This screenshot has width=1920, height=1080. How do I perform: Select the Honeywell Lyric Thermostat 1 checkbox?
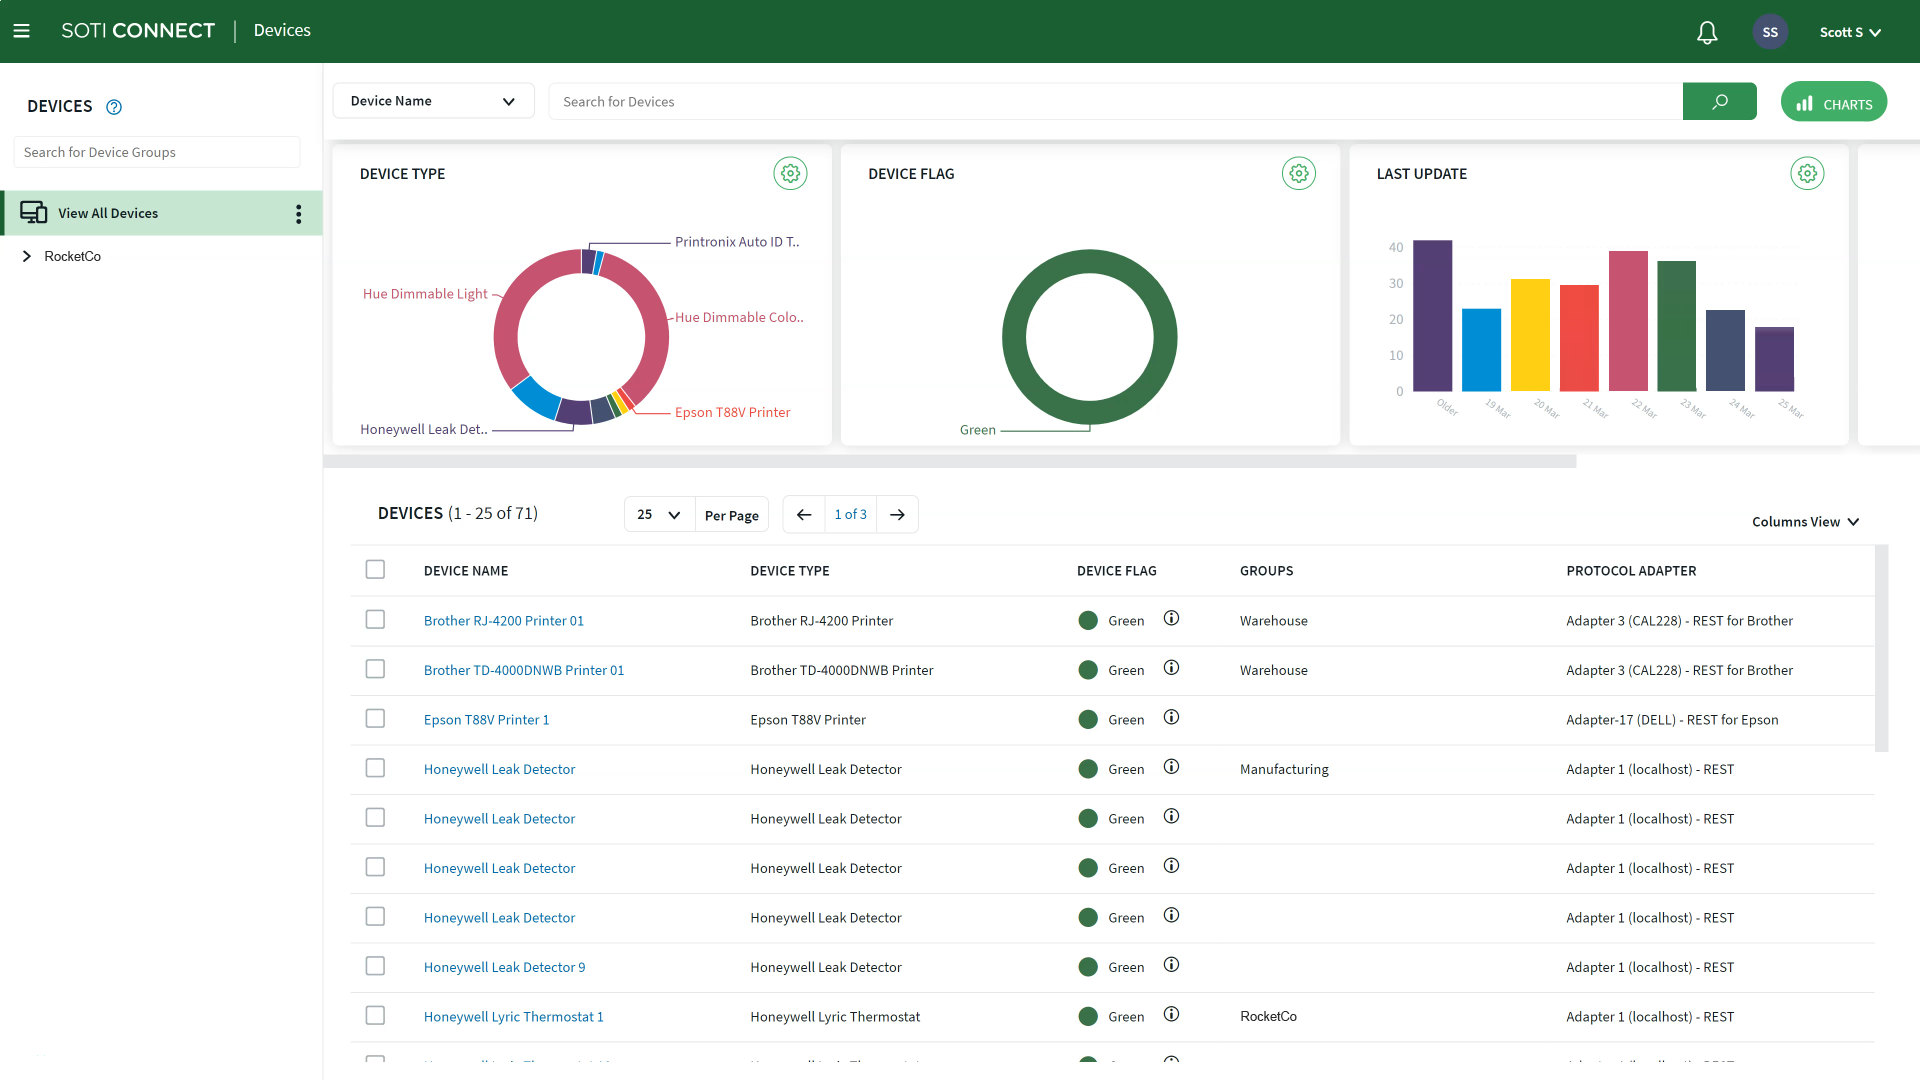pyautogui.click(x=375, y=1016)
